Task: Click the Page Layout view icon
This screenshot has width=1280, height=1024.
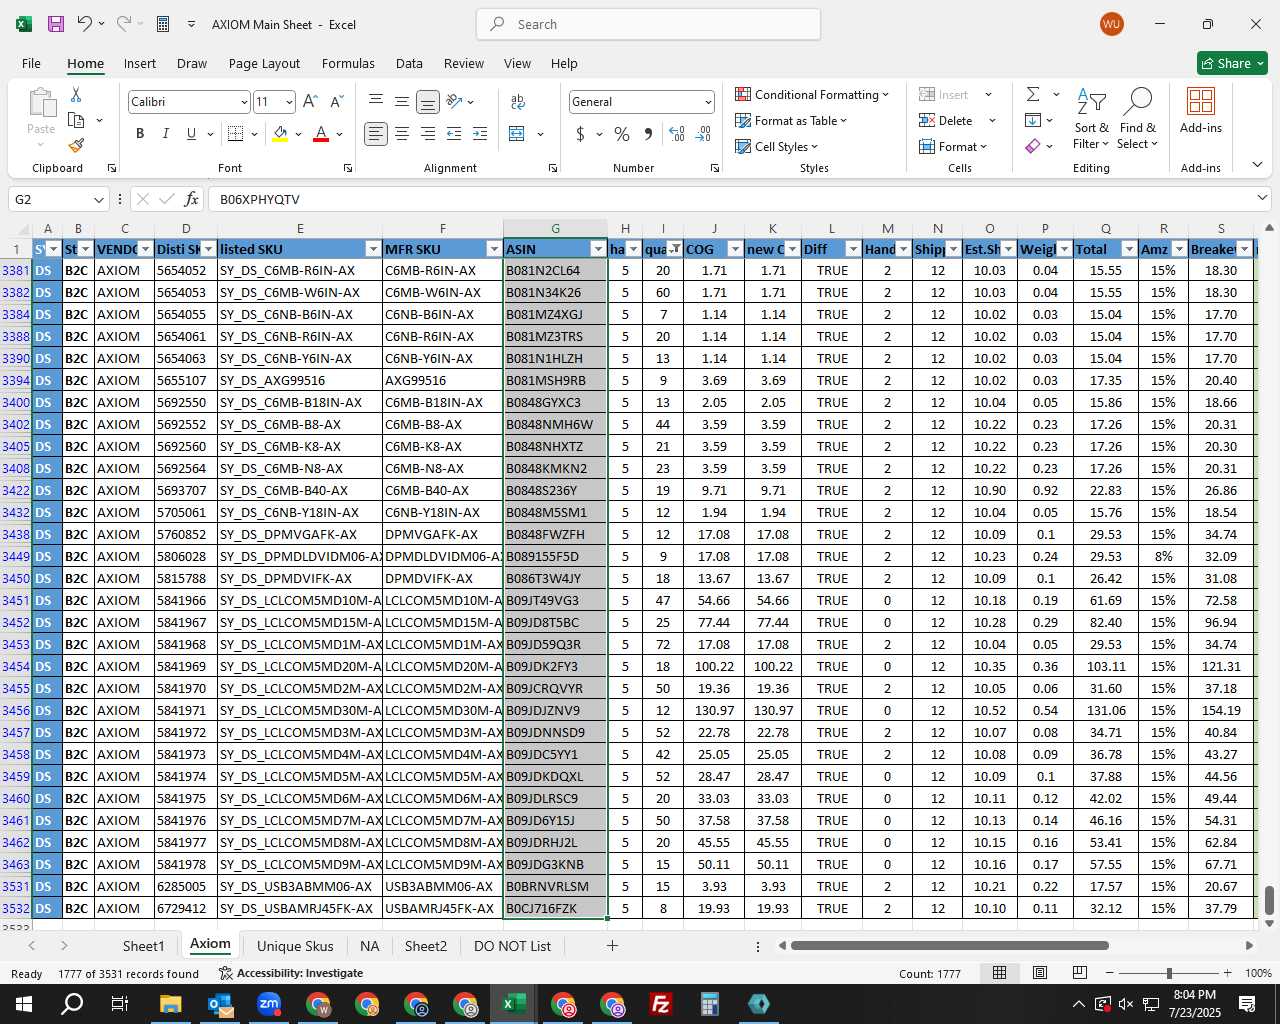Action: point(1040,973)
